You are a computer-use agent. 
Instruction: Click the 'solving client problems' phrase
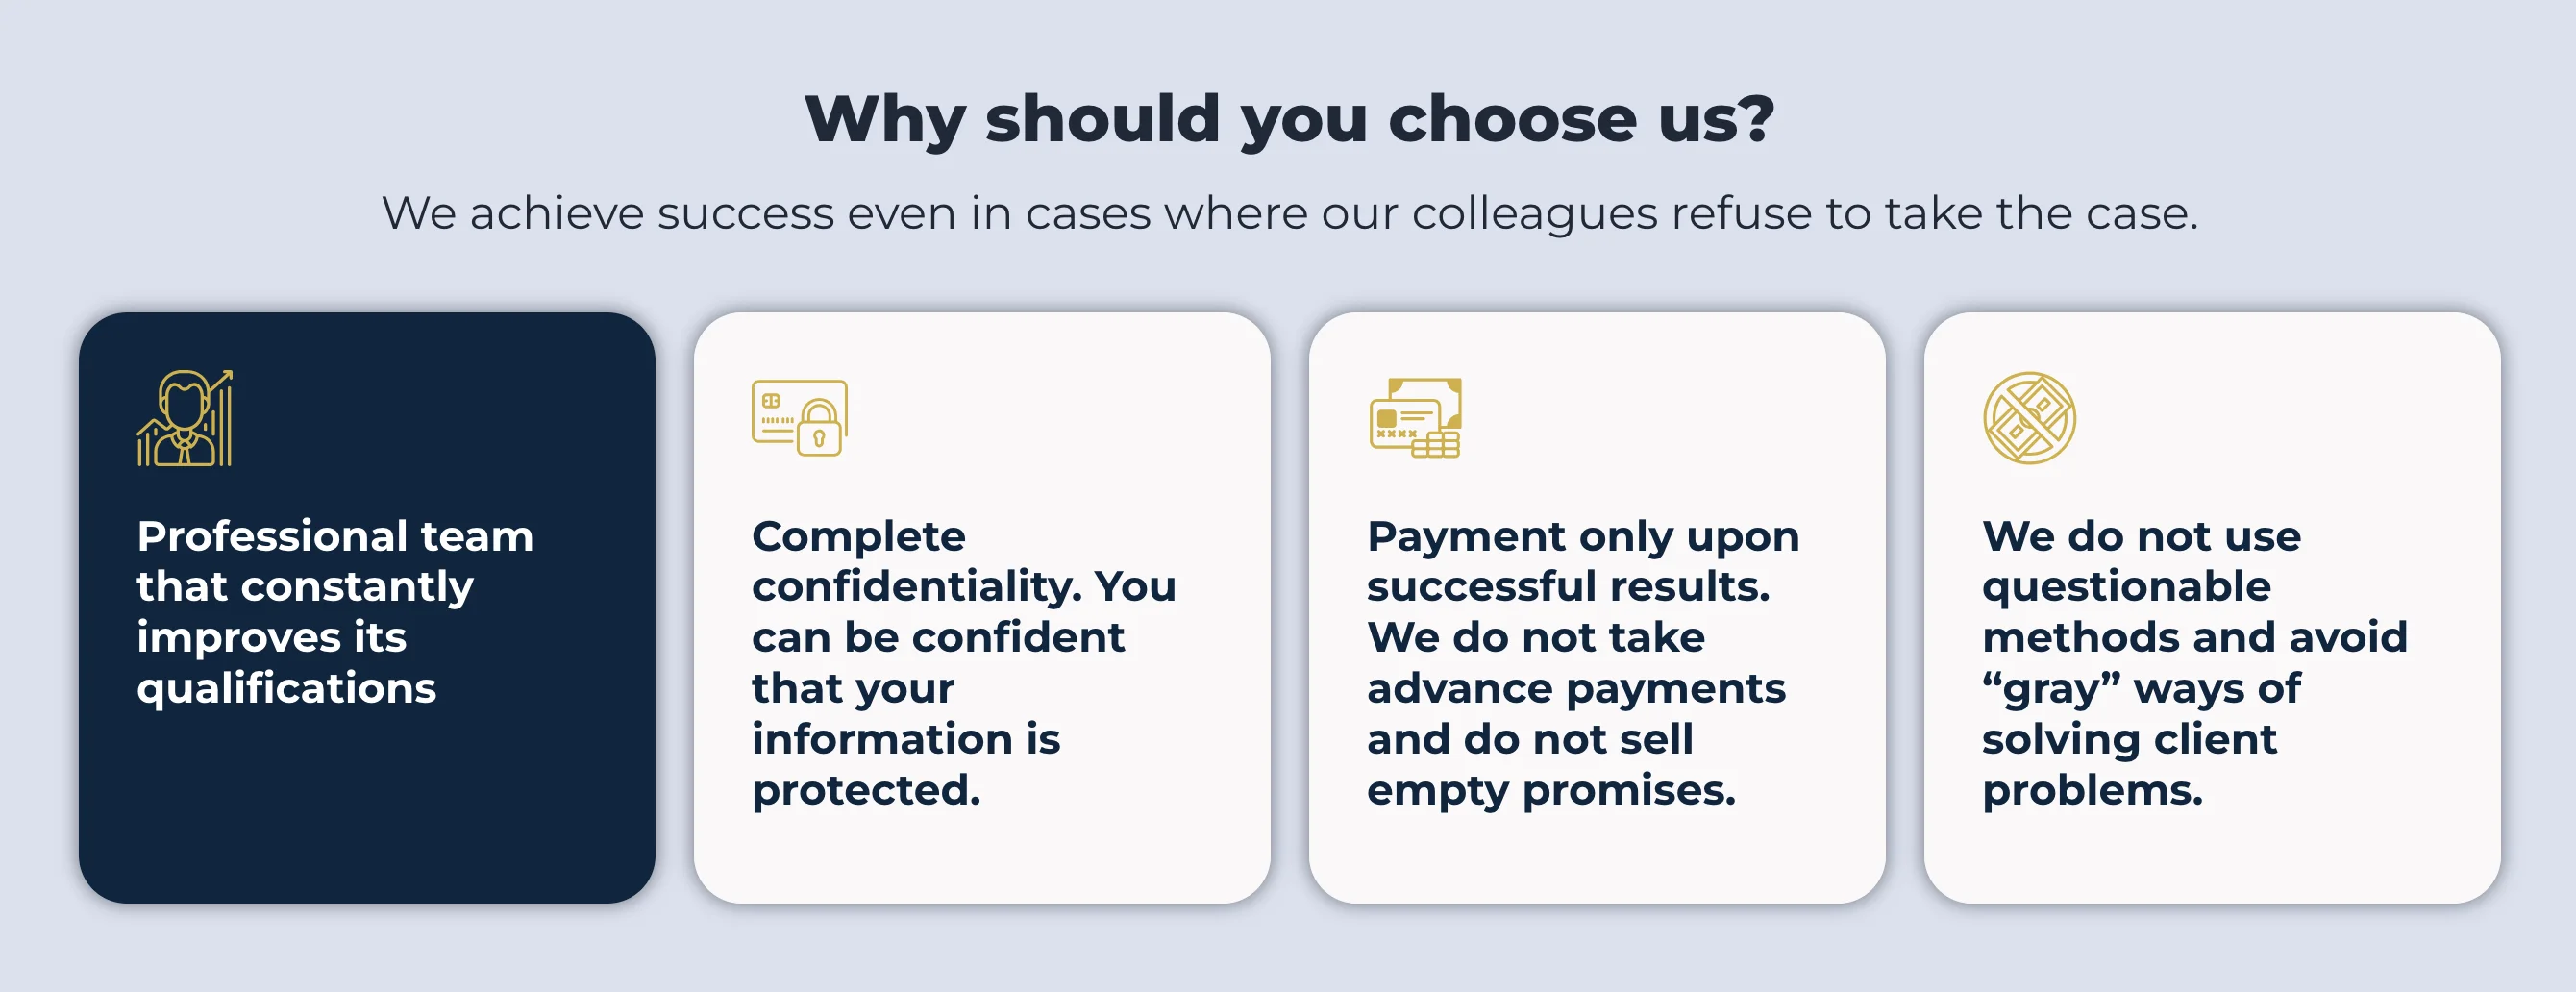[x=2129, y=765]
